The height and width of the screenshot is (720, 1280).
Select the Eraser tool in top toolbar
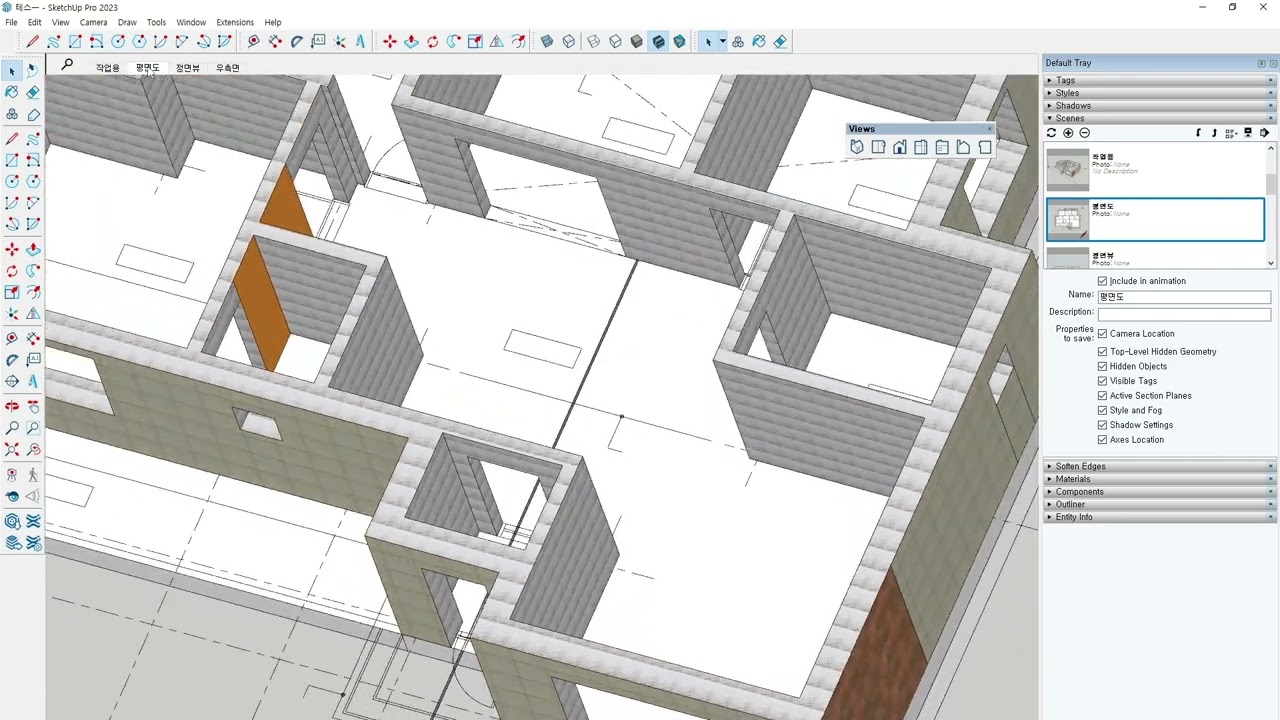point(780,41)
